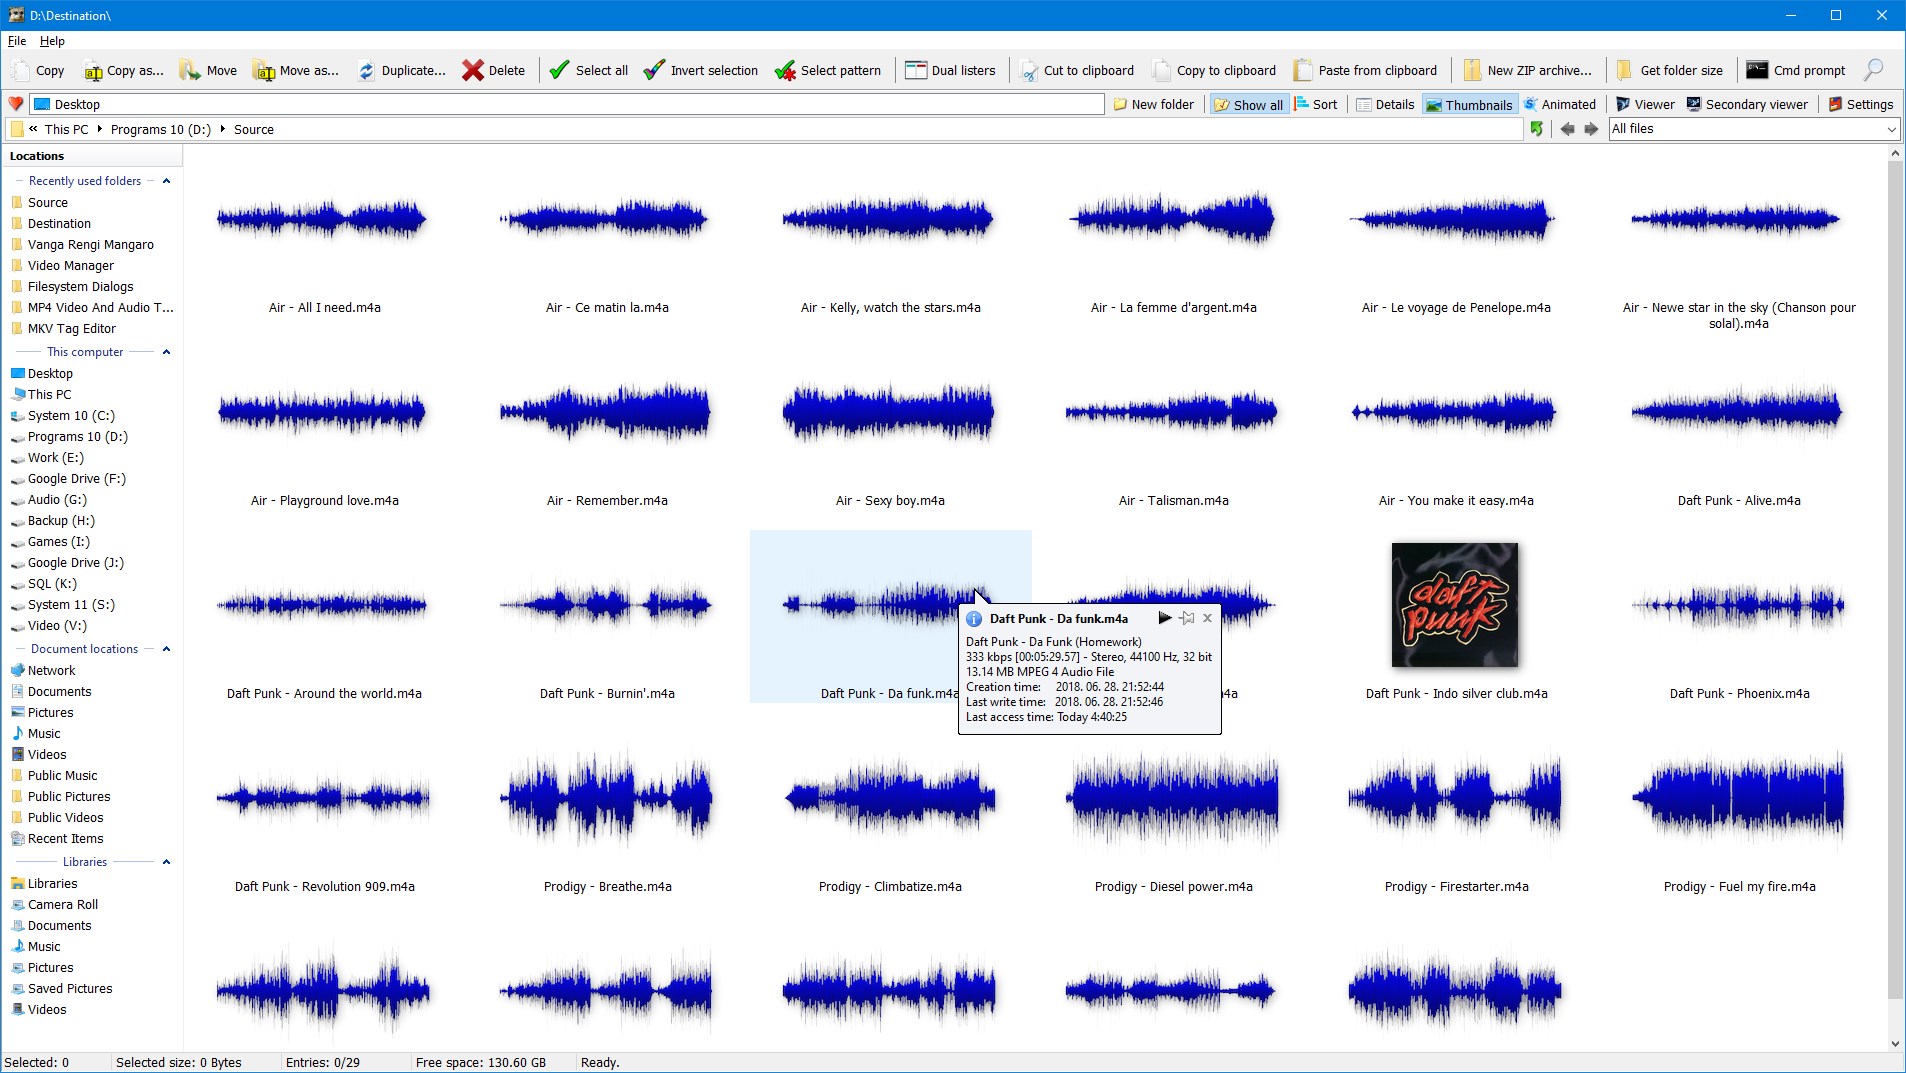Click the Move as... toolbar icon

pyautogui.click(x=264, y=70)
